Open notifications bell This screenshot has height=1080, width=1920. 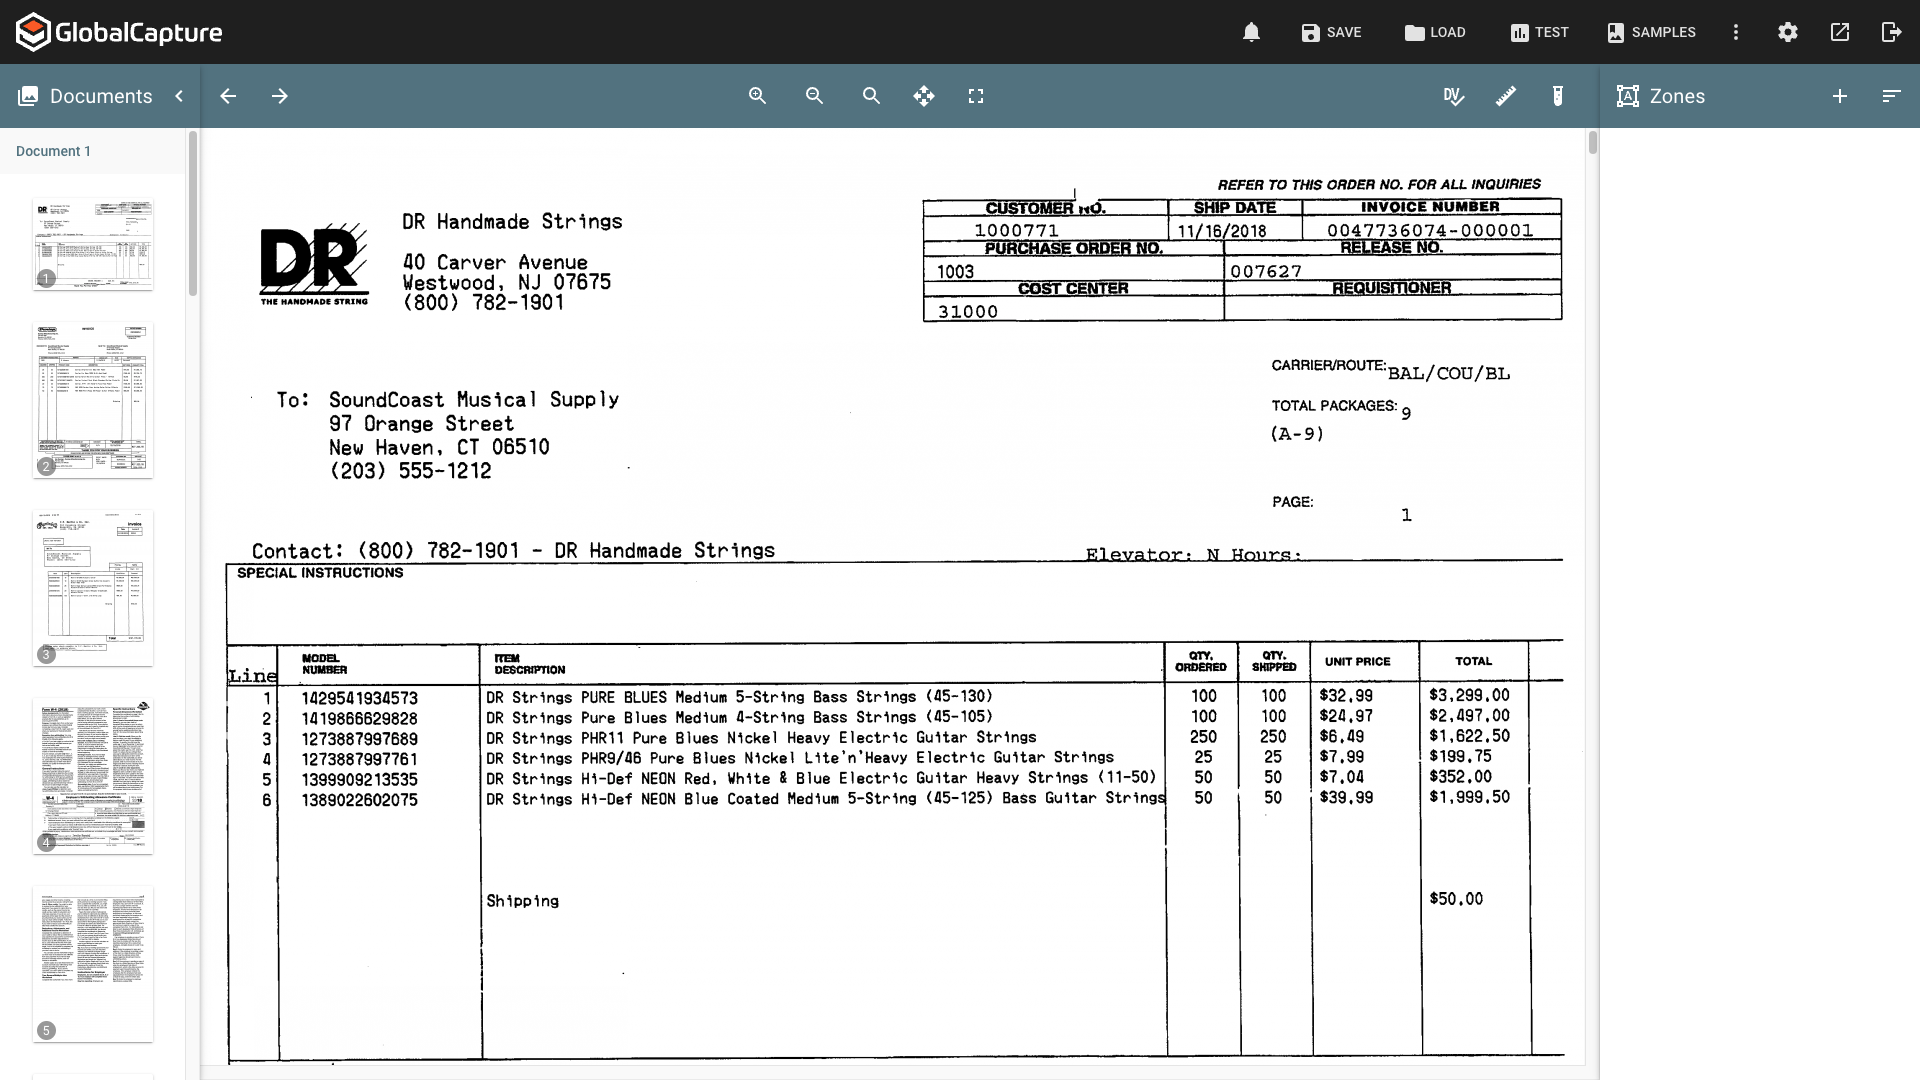(1250, 32)
